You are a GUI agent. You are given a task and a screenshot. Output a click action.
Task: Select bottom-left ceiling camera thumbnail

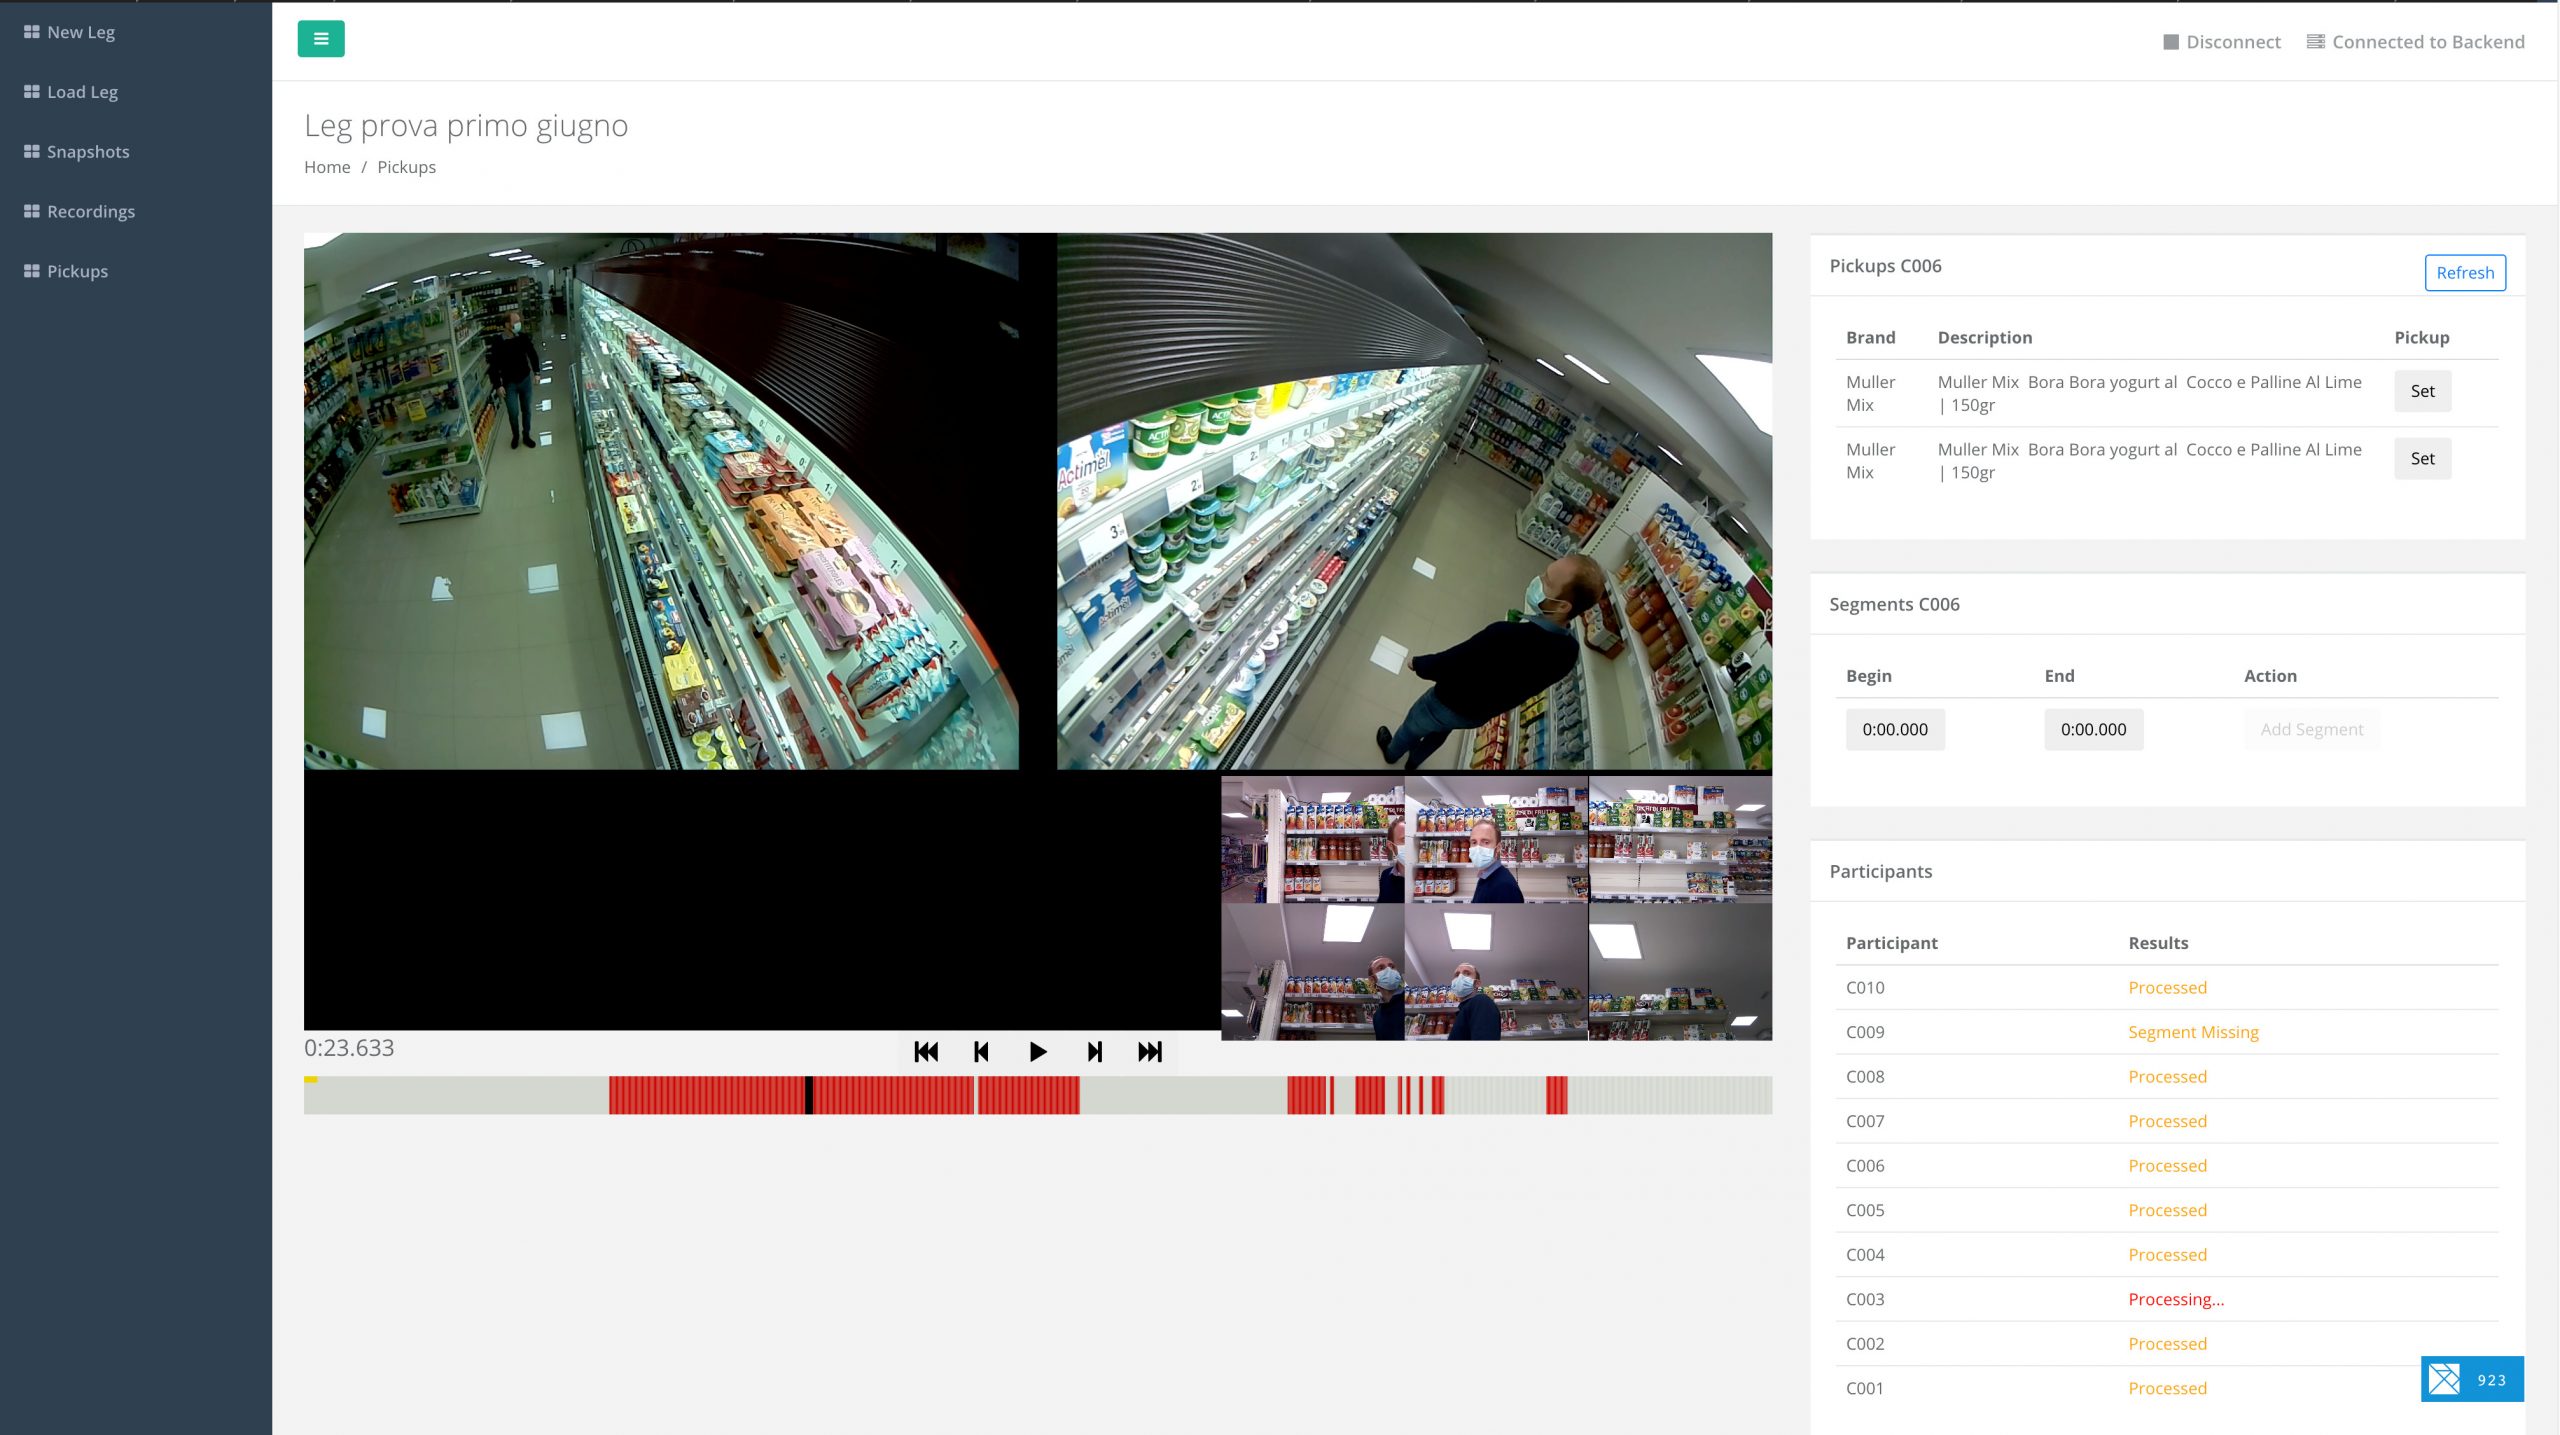pyautogui.click(x=1312, y=973)
